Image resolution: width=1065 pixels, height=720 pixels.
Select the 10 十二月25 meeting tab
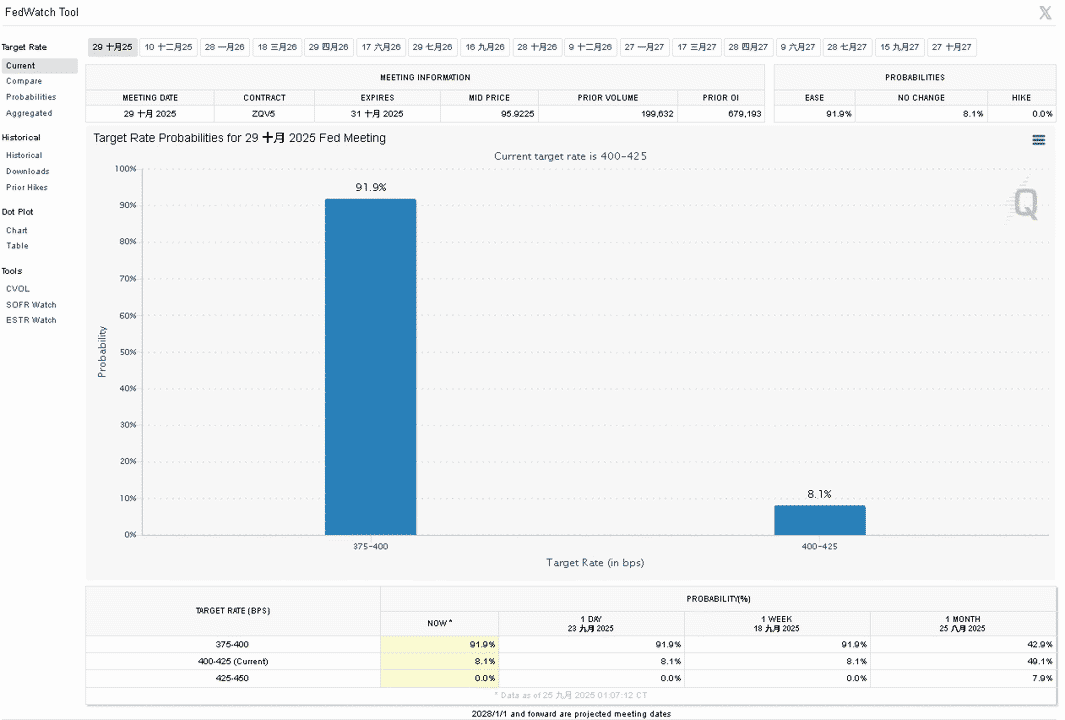coord(168,47)
